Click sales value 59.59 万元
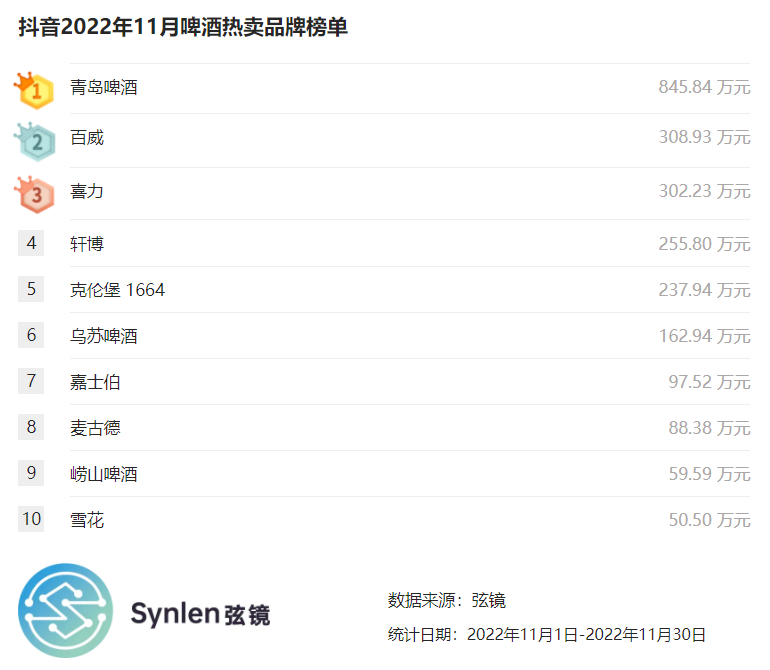Image resolution: width=770 pixels, height=670 pixels. (x=709, y=474)
